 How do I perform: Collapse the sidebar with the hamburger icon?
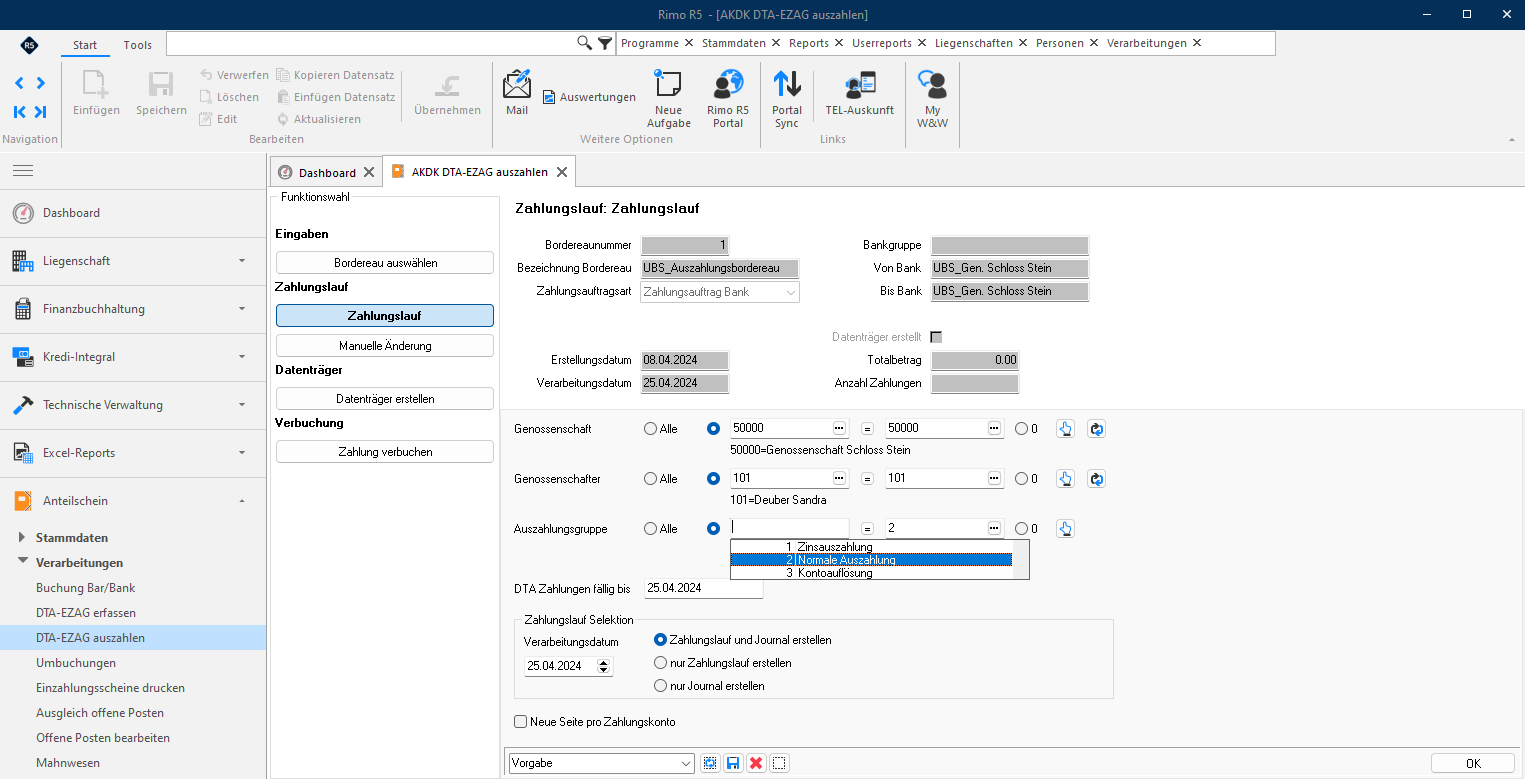[23, 171]
